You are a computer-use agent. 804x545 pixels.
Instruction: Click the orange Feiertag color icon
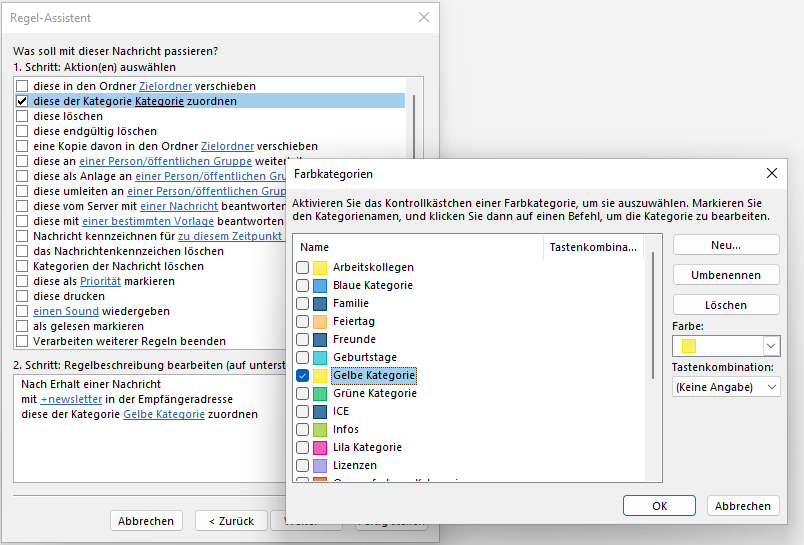point(320,322)
